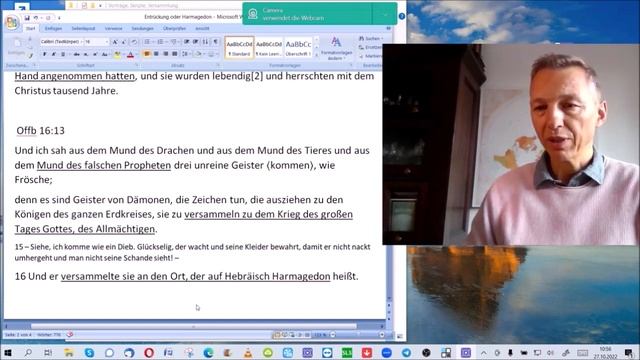Toggle underline formatting
Screen dimensions: 640x360
pyautogui.click(x=63, y=54)
